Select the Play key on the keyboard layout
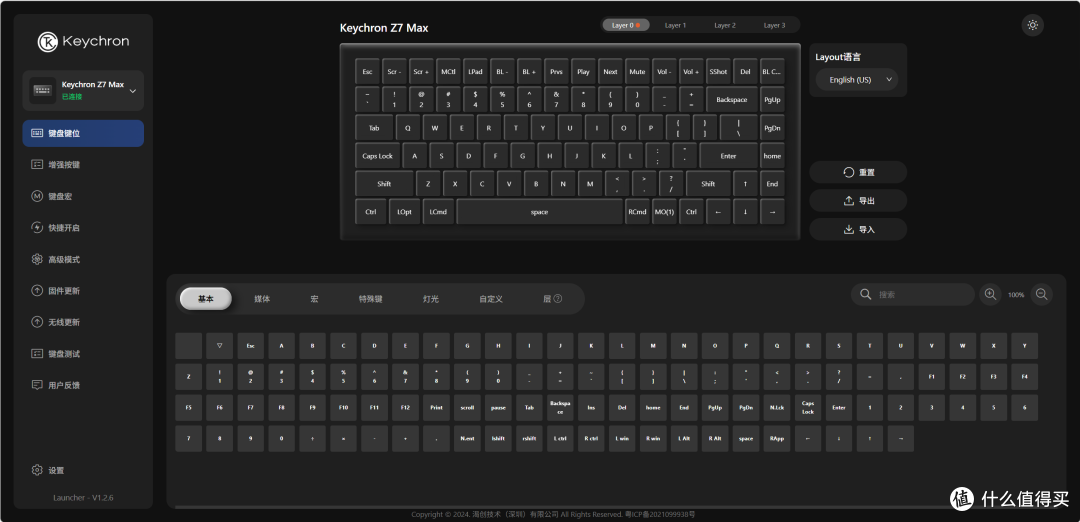This screenshot has height=522, width=1080. (x=583, y=72)
